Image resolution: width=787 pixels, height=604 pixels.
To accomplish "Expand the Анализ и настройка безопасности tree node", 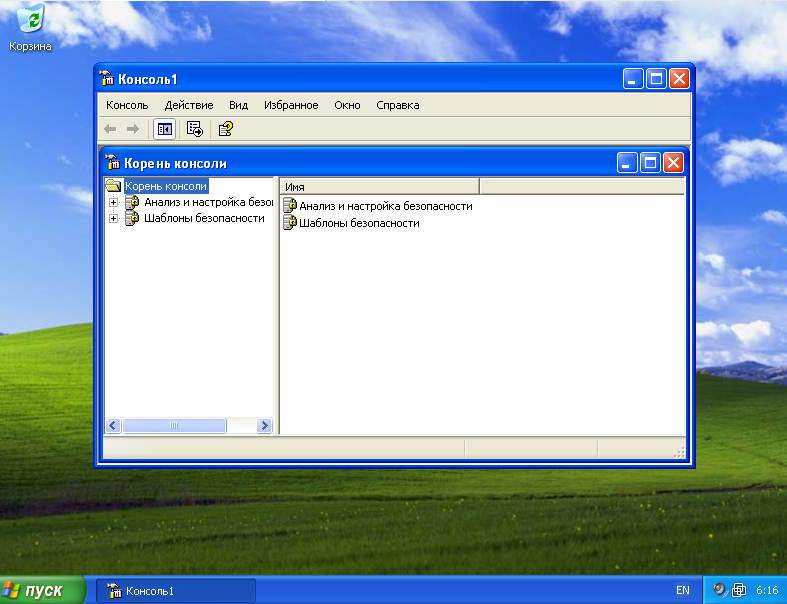I will [113, 203].
